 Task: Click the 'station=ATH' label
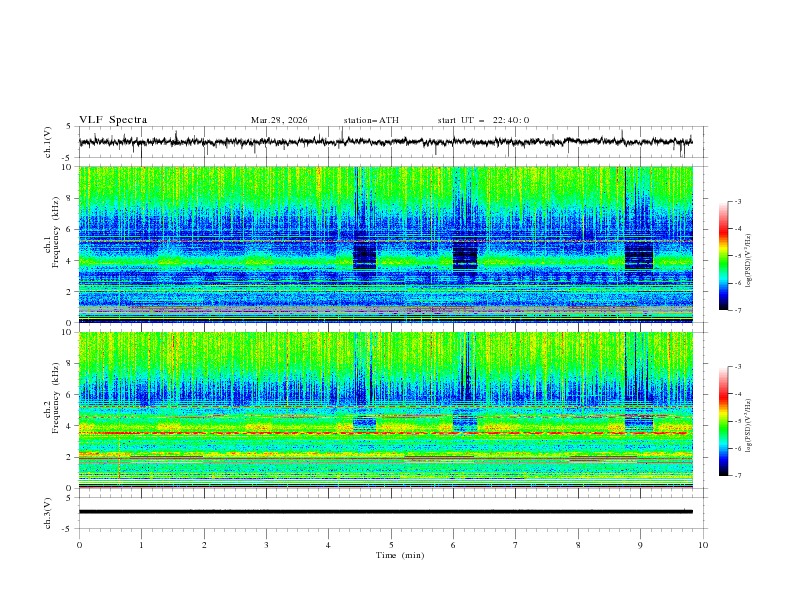click(371, 120)
